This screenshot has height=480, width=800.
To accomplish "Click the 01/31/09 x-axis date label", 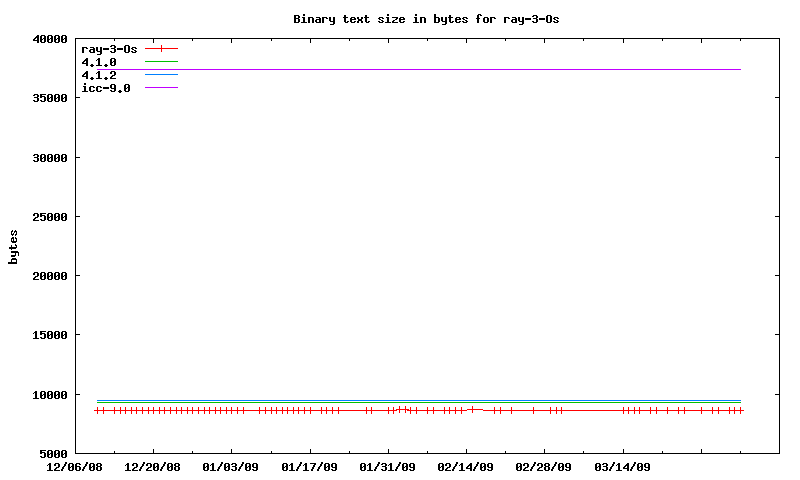I will (387, 467).
